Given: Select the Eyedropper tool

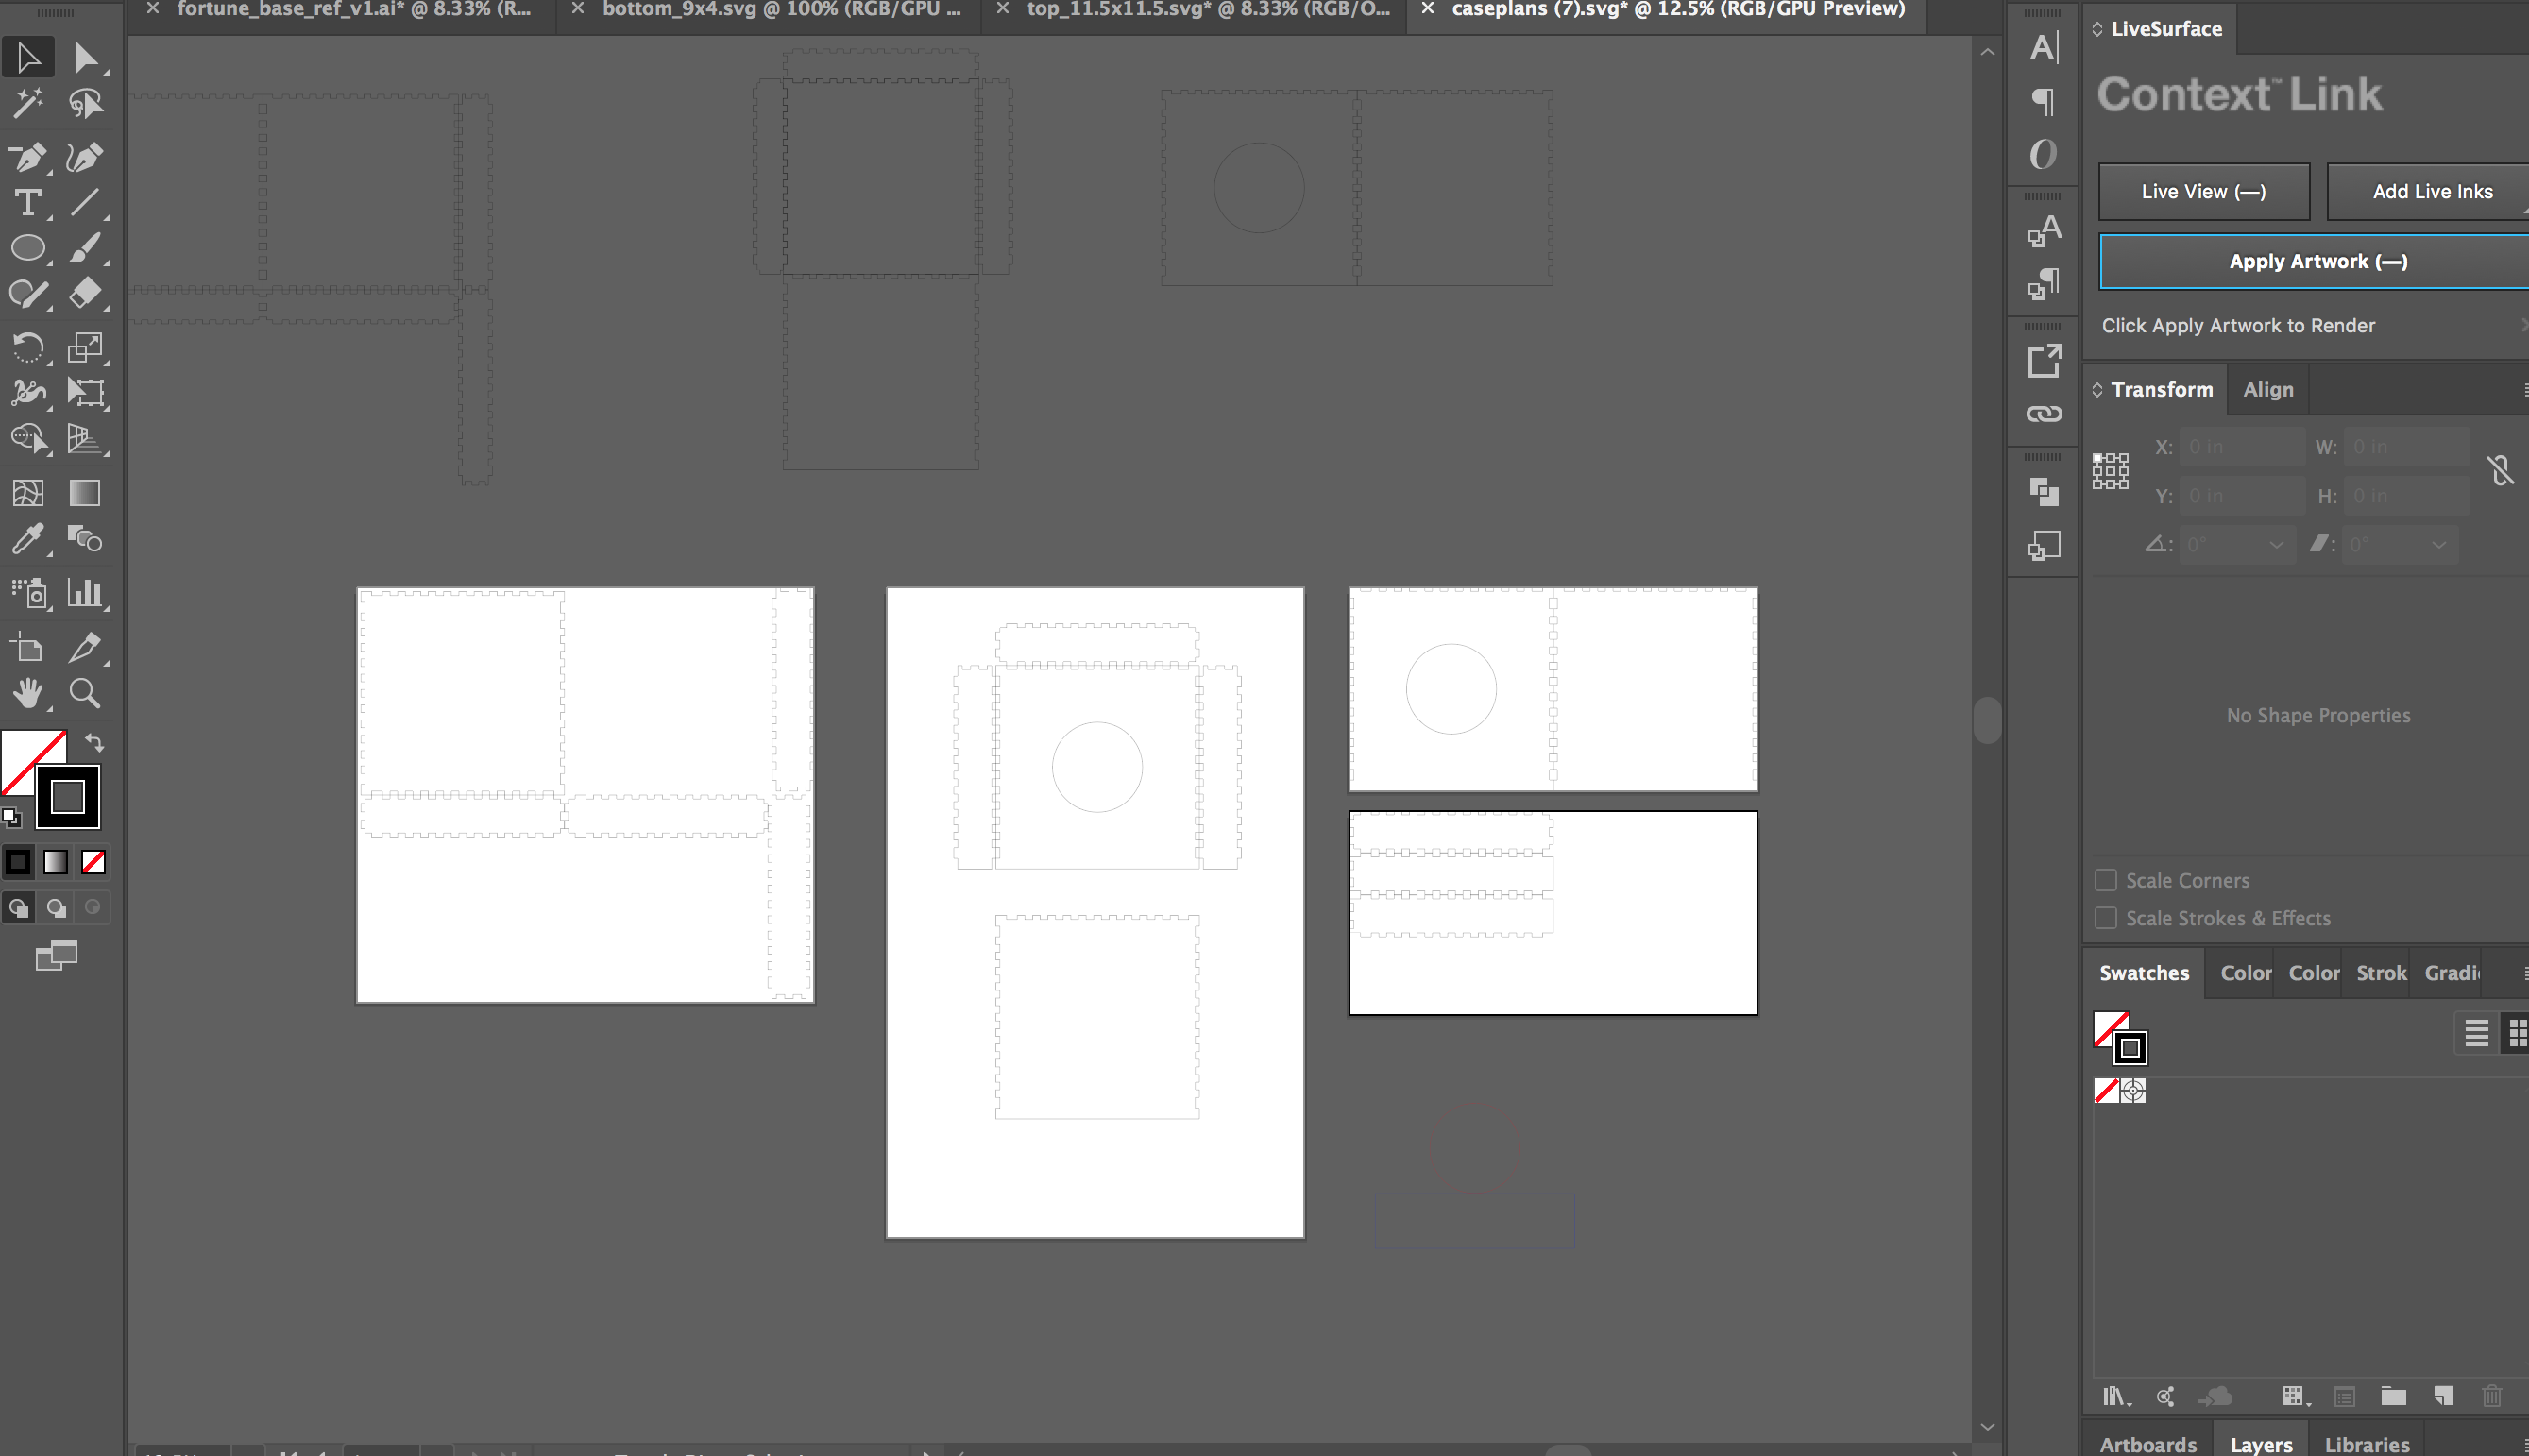Looking at the screenshot, I should [27, 540].
